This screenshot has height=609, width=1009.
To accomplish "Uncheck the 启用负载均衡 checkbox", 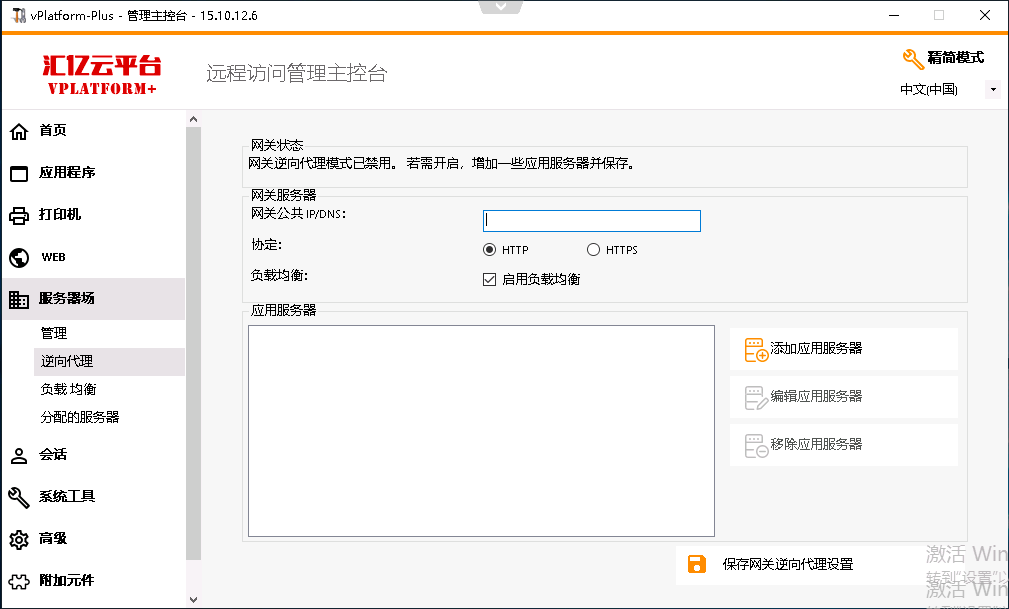I will pos(490,280).
